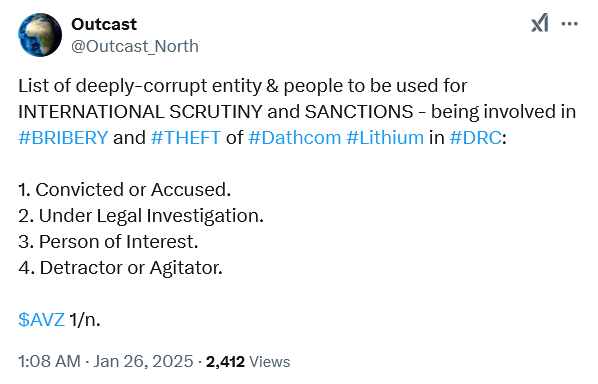Image resolution: width=598 pixels, height=384 pixels.
Task: Click the 1:08 AM timestamp
Action: pos(49,361)
